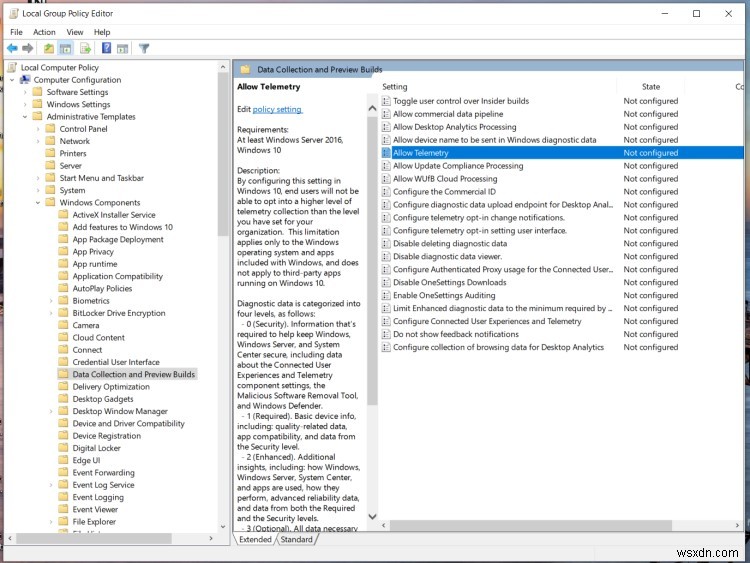This screenshot has height=563, width=750.
Task: Click folder icon beside App Privacy
Action: pyautogui.click(x=63, y=252)
